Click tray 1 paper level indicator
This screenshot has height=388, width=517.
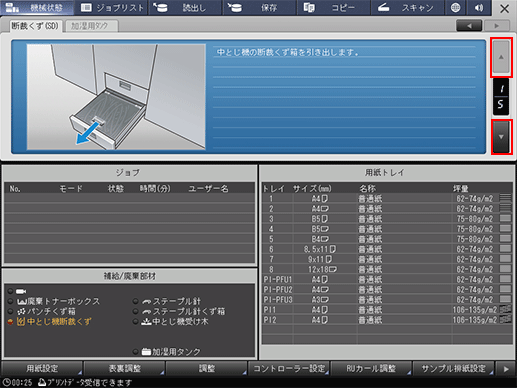pos(505,198)
